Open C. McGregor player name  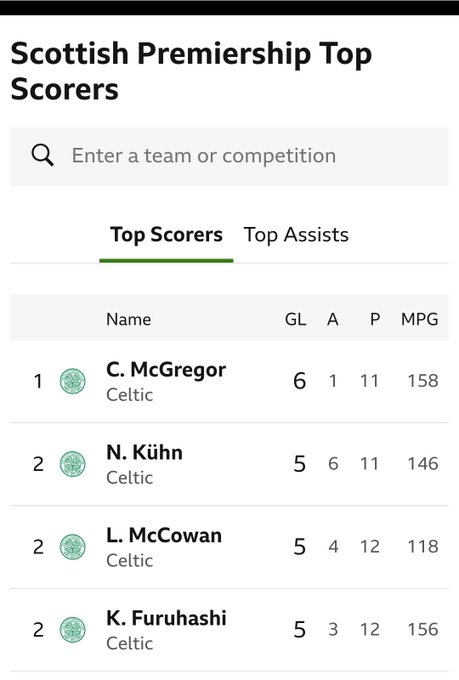coord(166,369)
